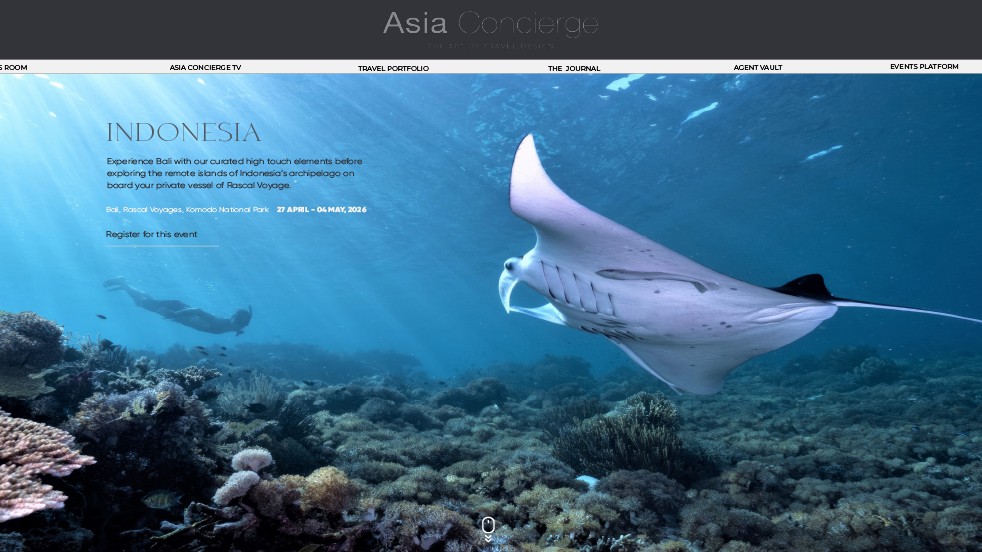Image resolution: width=982 pixels, height=552 pixels.
Task: Click the scroll-down mouse icon
Action: click(x=488, y=524)
